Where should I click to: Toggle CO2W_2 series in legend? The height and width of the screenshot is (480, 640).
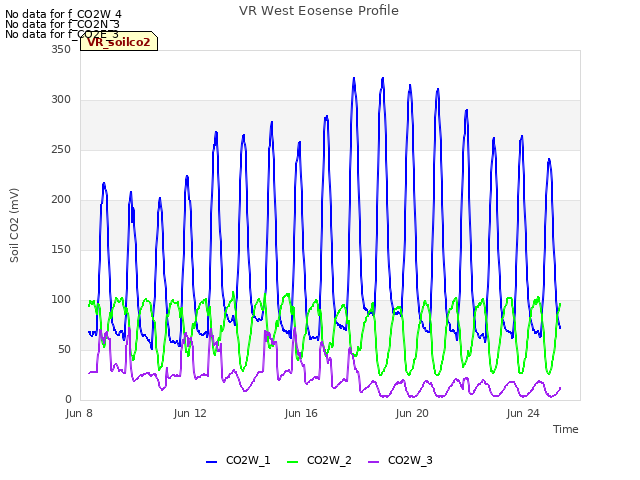pyautogui.click(x=319, y=460)
